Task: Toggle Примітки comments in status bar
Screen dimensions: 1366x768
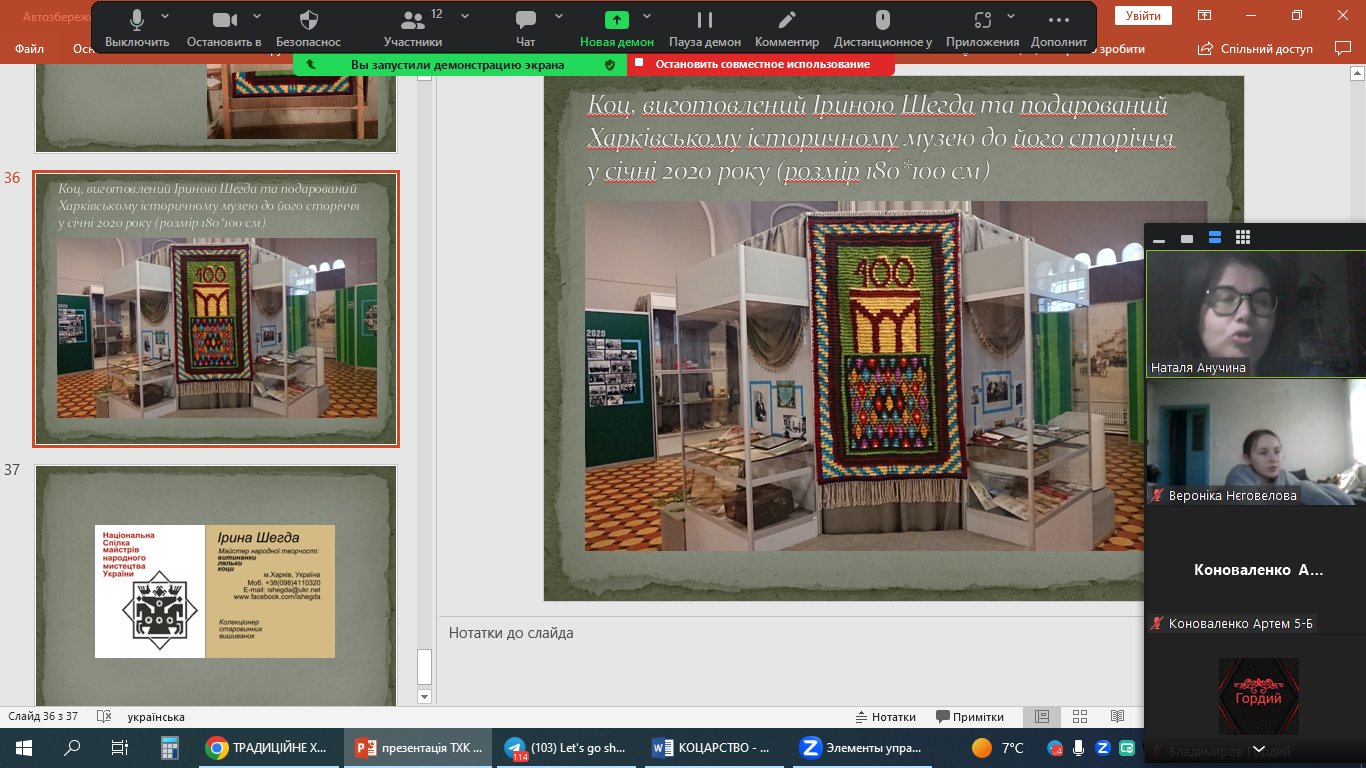Action: 970,717
